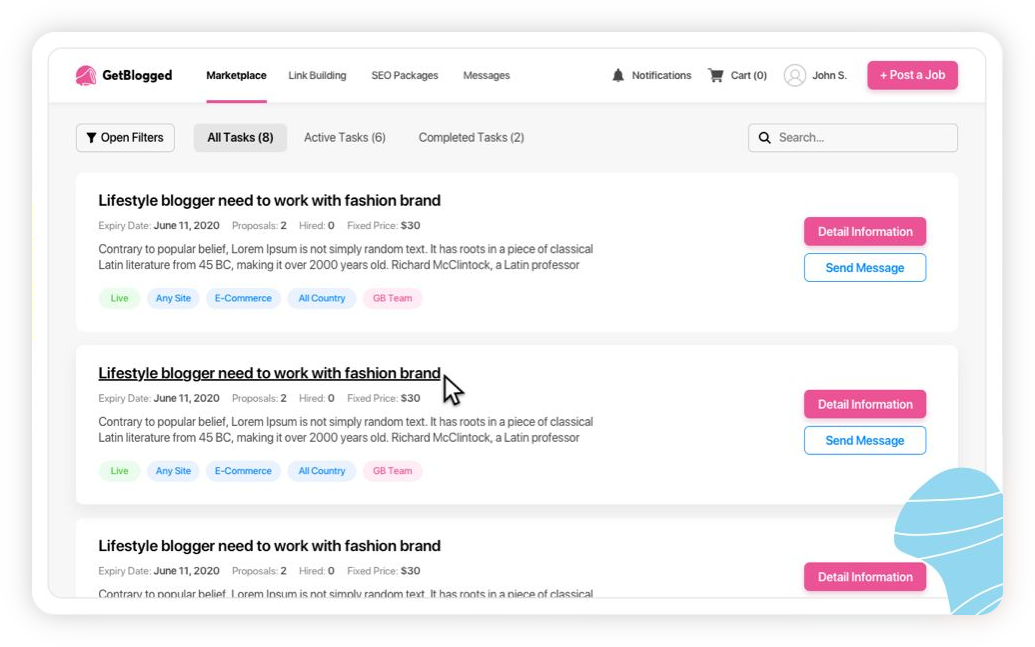Open the Notifications bell icon
1035x647 pixels.
point(618,75)
